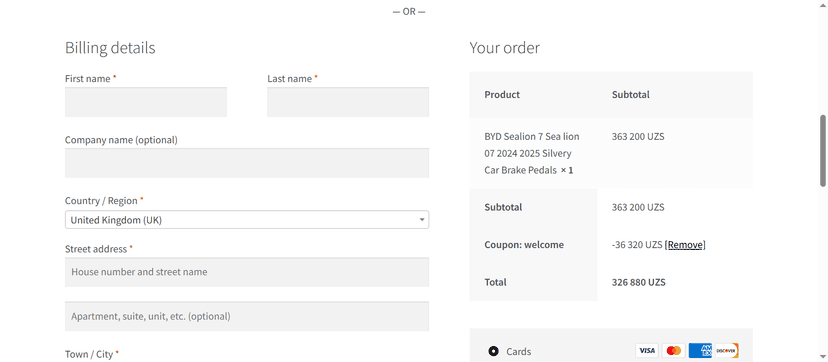Click into the Company name field
This screenshot has height=362, width=828.
(247, 163)
